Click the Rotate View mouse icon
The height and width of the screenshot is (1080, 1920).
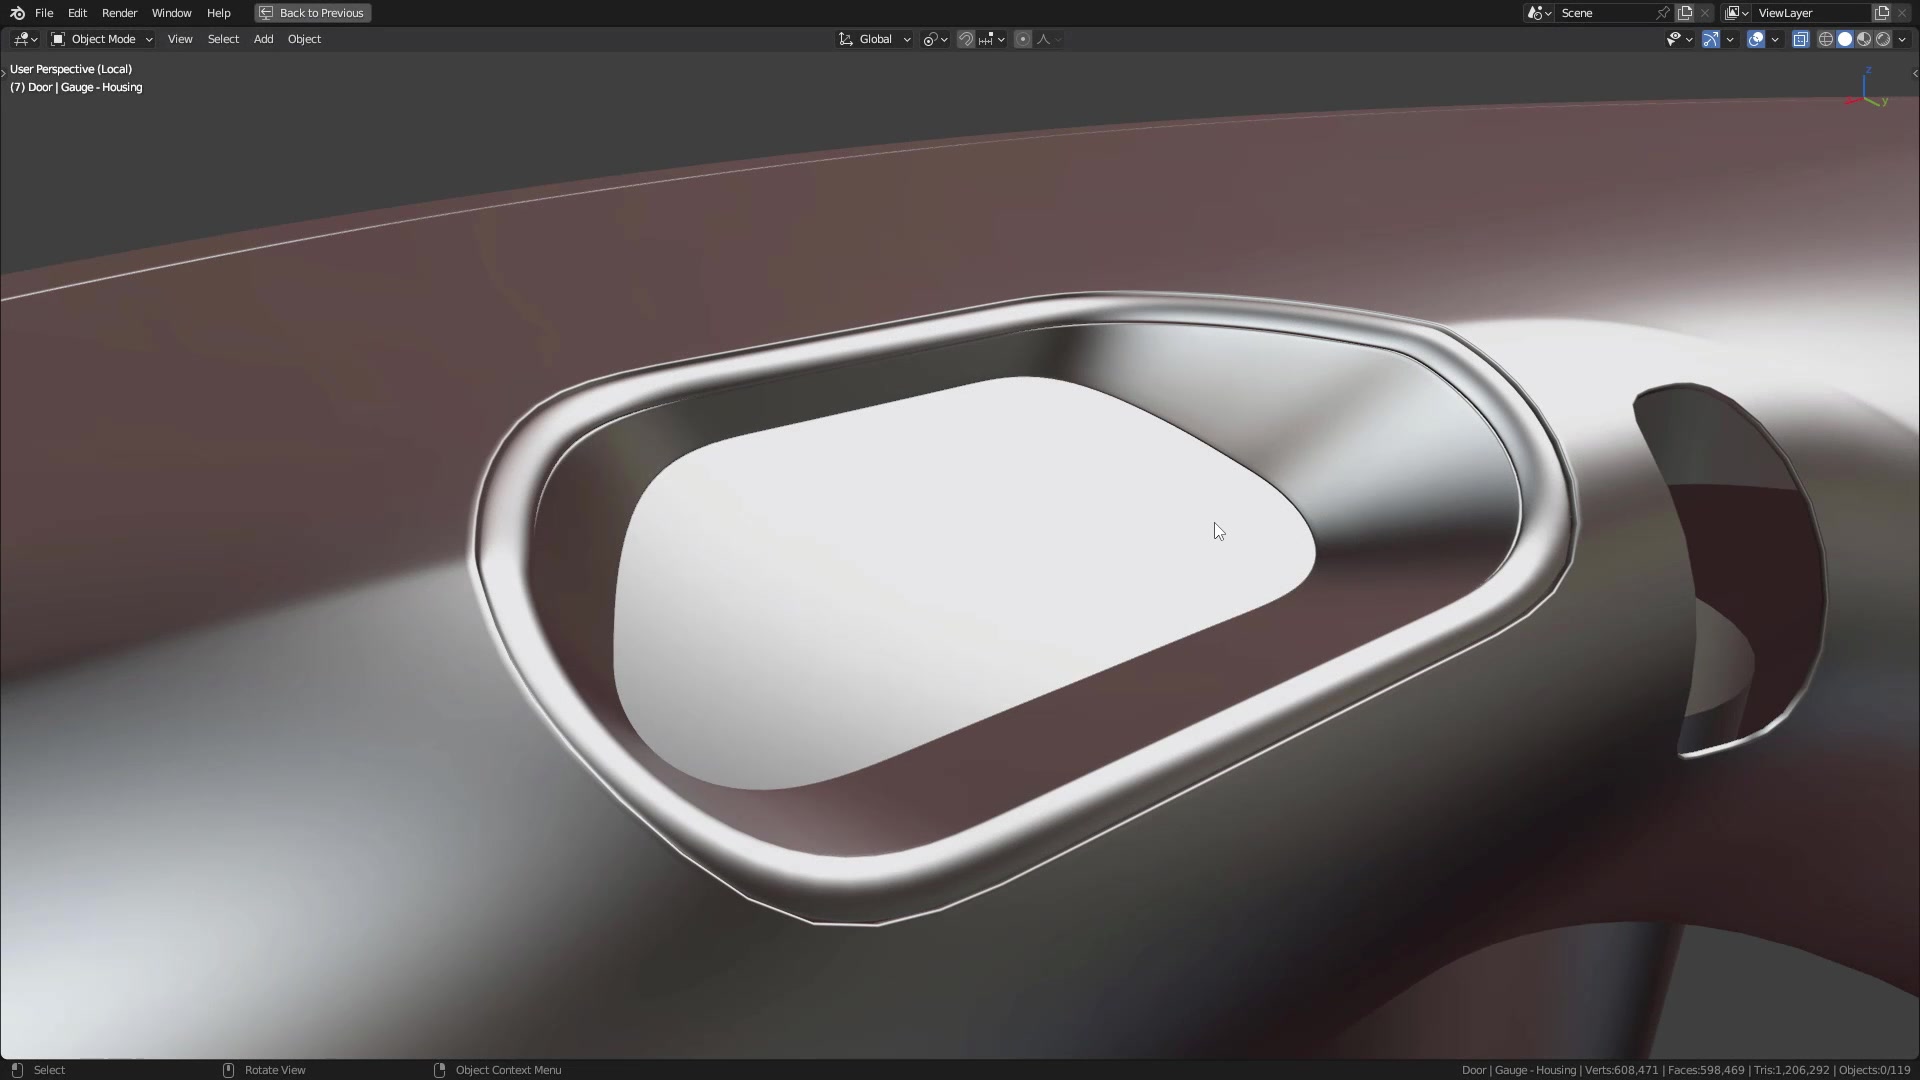point(228,1070)
